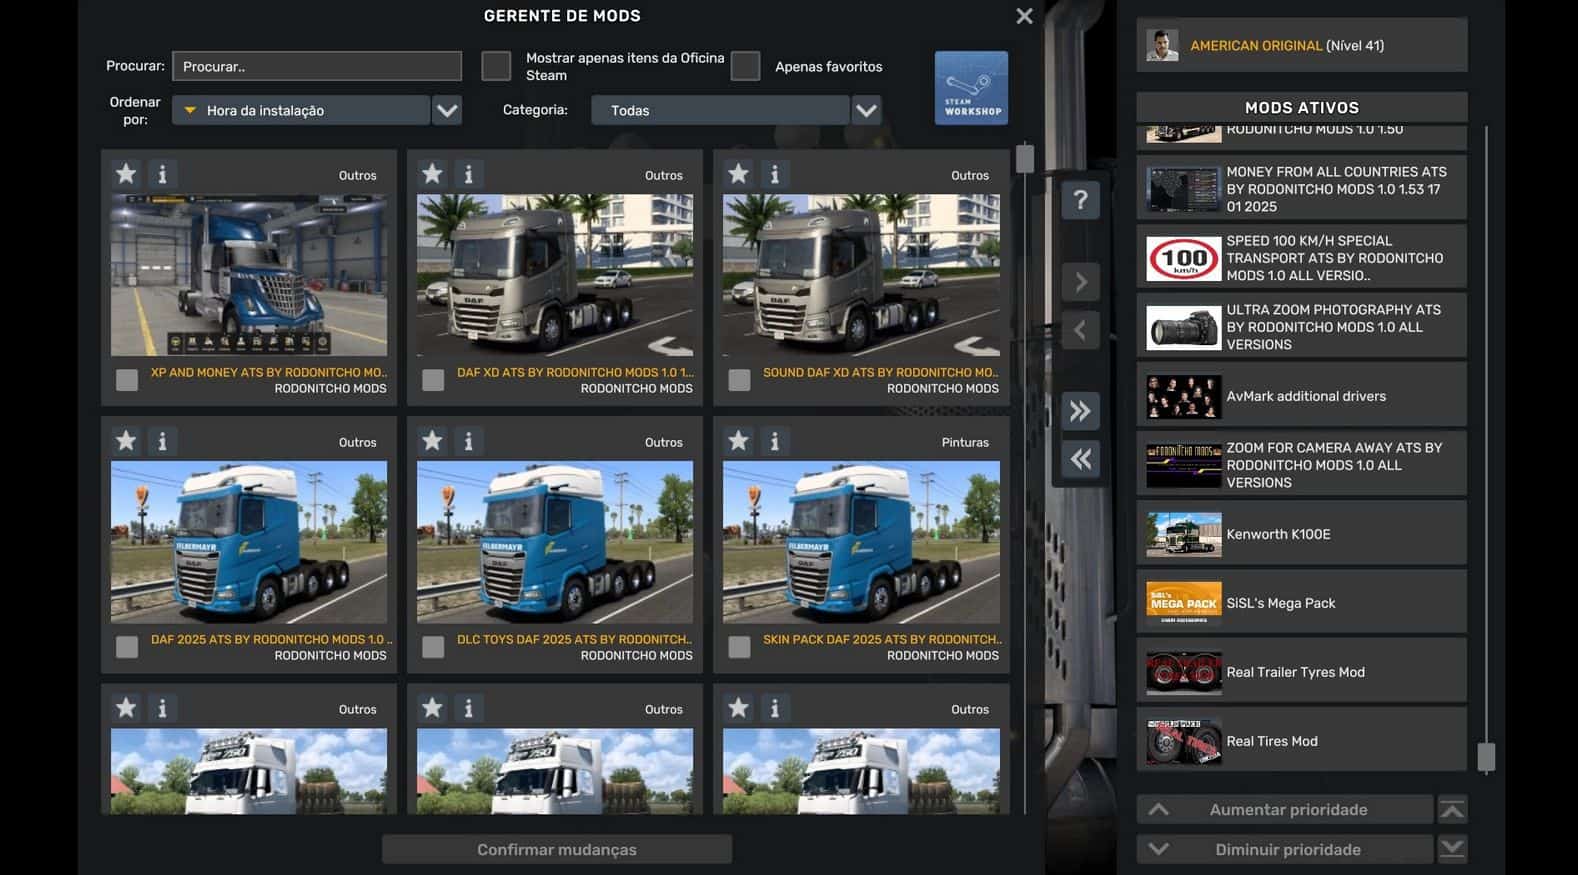Screen dimensions: 1578x875
Task: Open info for SKIN PACK DAF 2025 mod
Action: click(774, 441)
